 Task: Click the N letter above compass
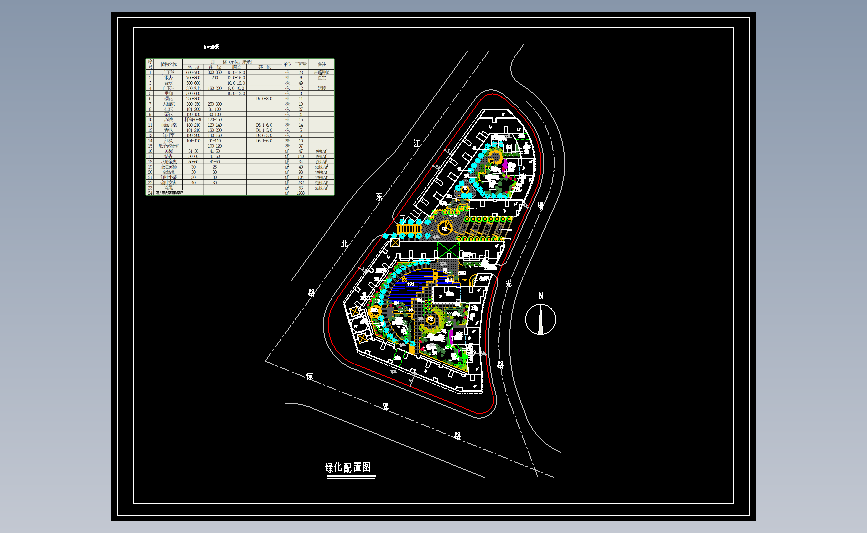pyautogui.click(x=541, y=296)
